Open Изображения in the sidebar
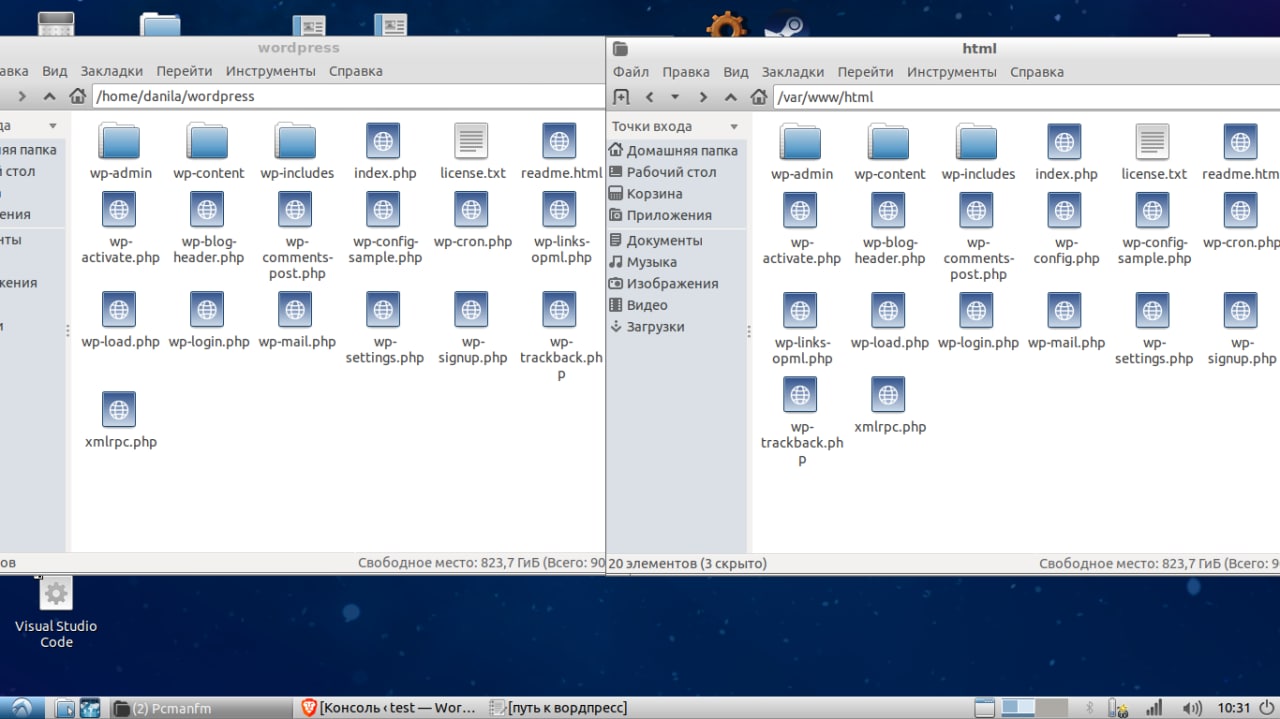 click(673, 283)
